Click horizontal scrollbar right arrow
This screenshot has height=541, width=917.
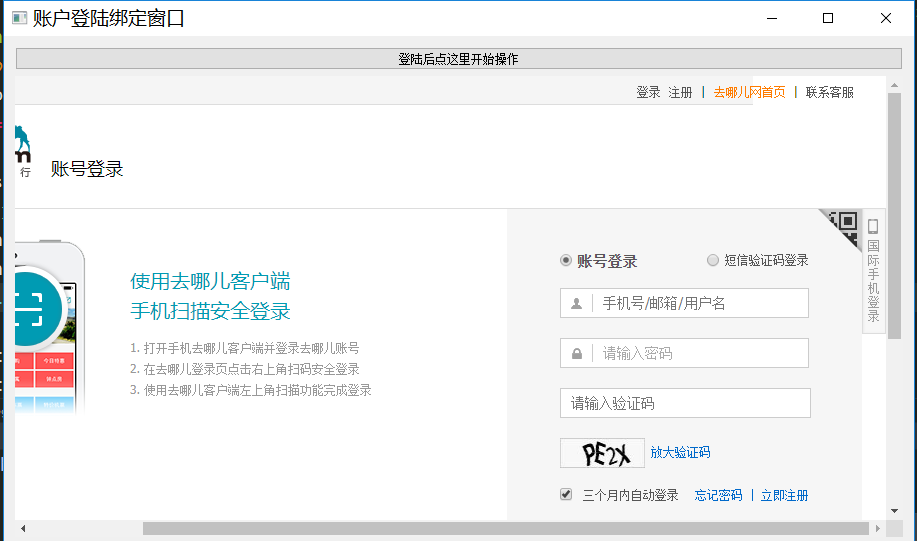coord(877,529)
